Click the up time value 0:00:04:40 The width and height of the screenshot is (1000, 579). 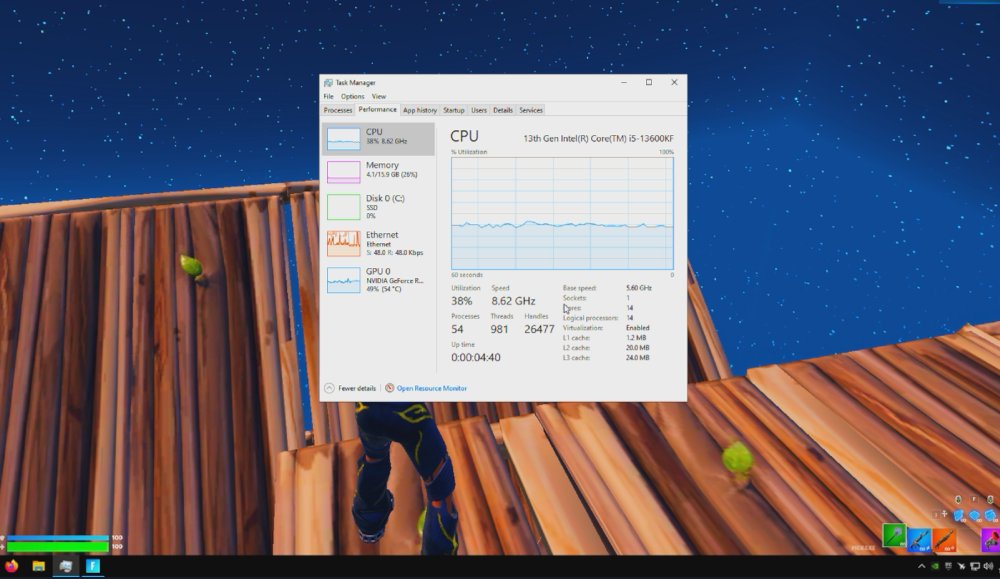coord(476,358)
